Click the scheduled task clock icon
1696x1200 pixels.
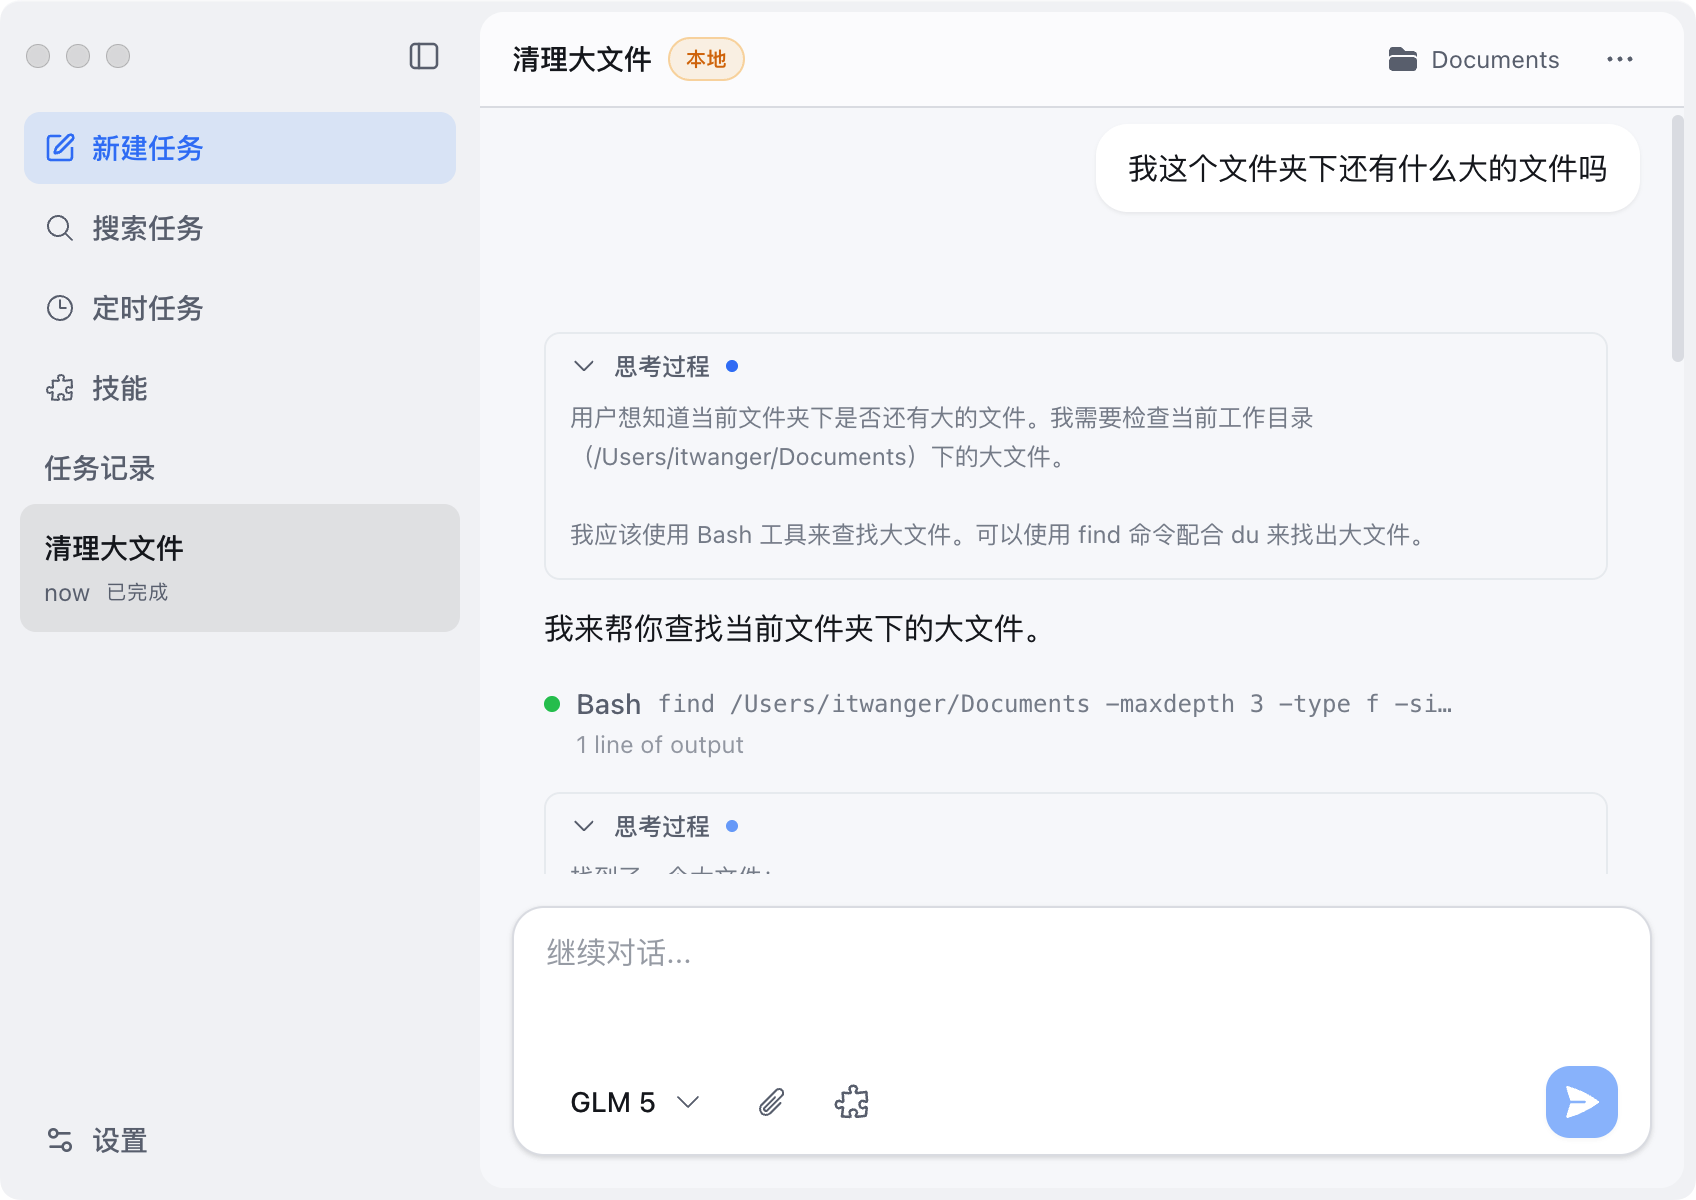[60, 308]
